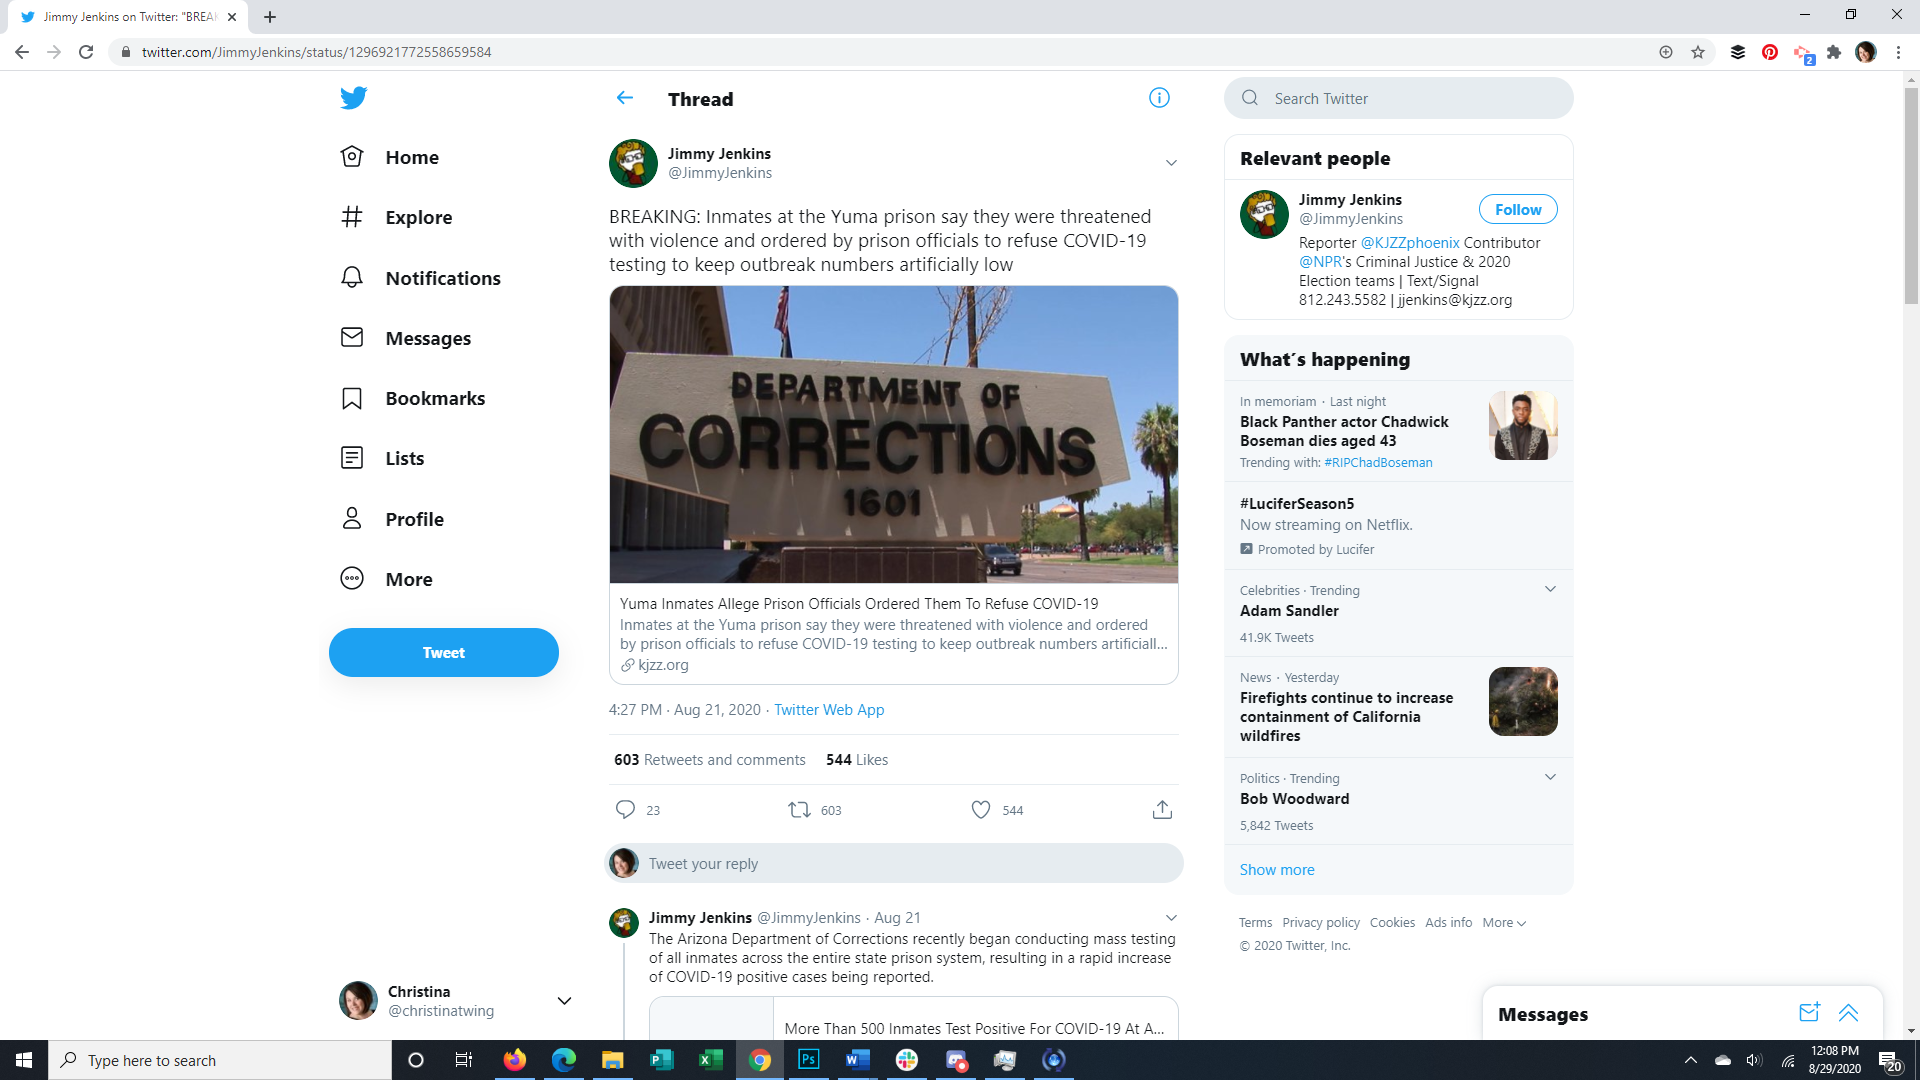Click the Twitter bird logo
The height and width of the screenshot is (1080, 1920).
353,98
